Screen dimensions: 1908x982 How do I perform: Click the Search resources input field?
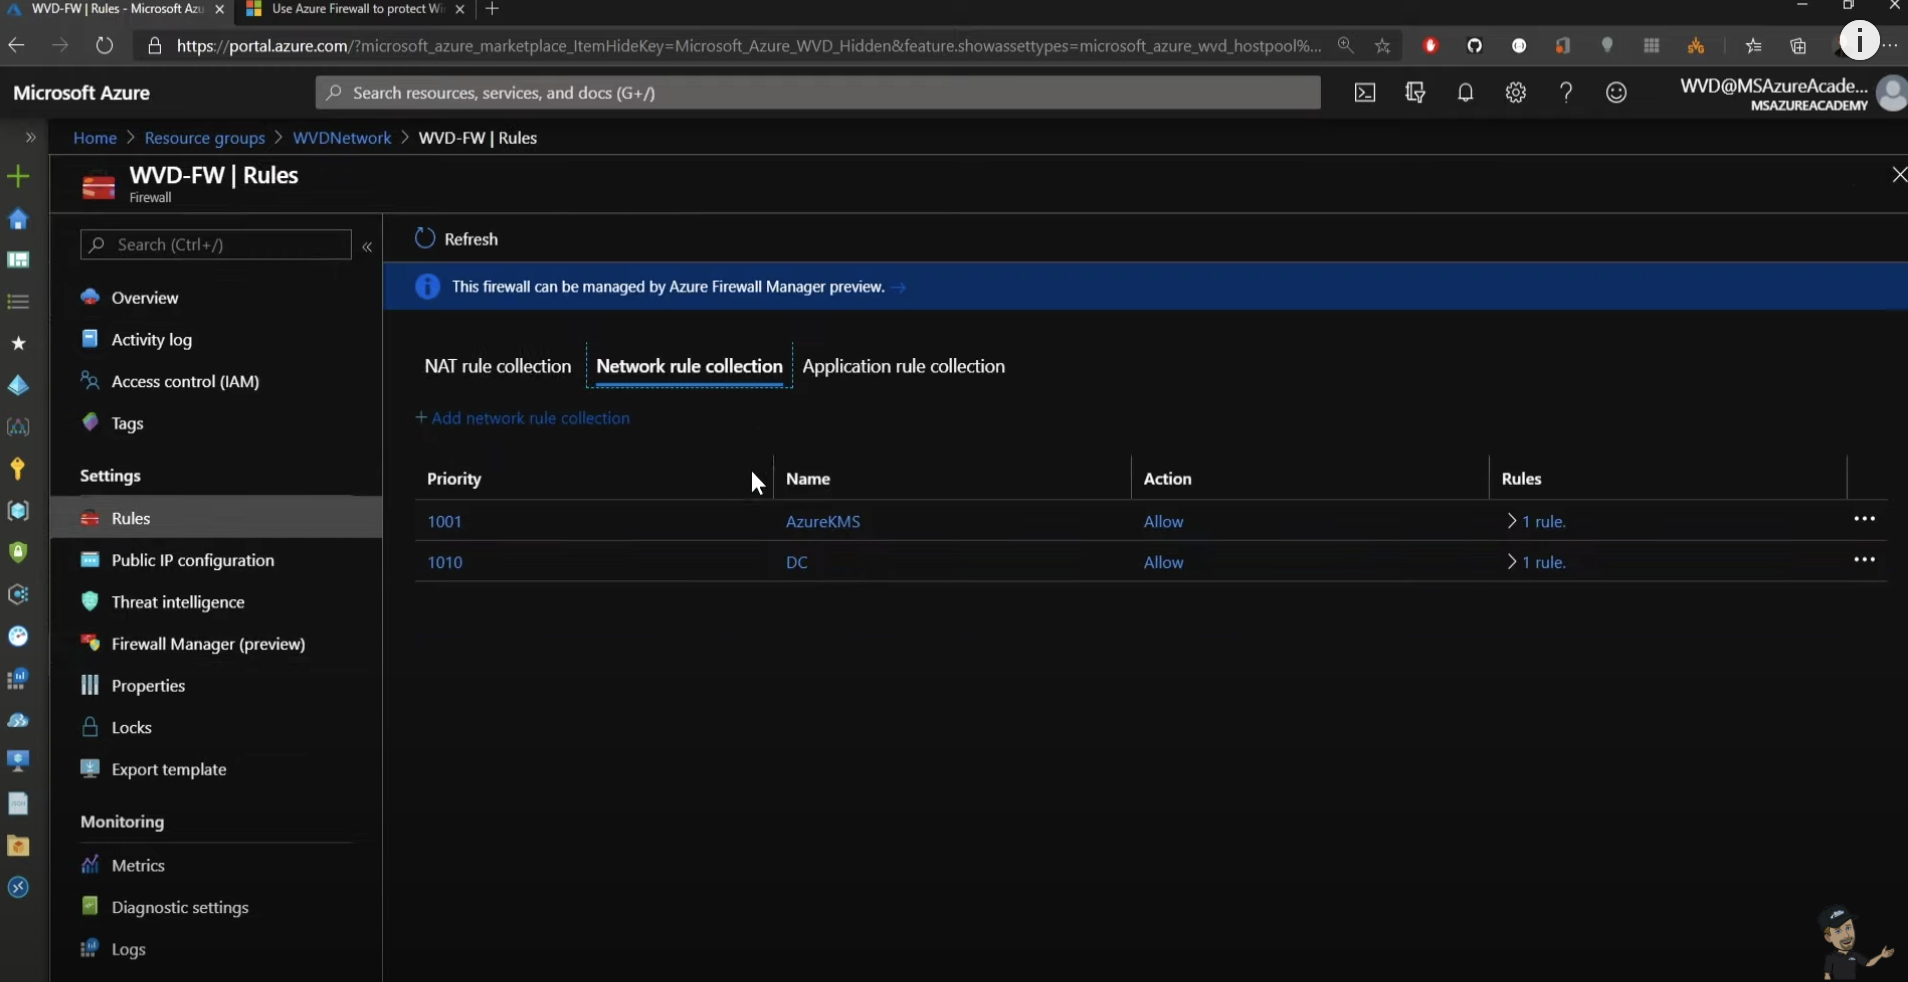pyautogui.click(x=818, y=93)
